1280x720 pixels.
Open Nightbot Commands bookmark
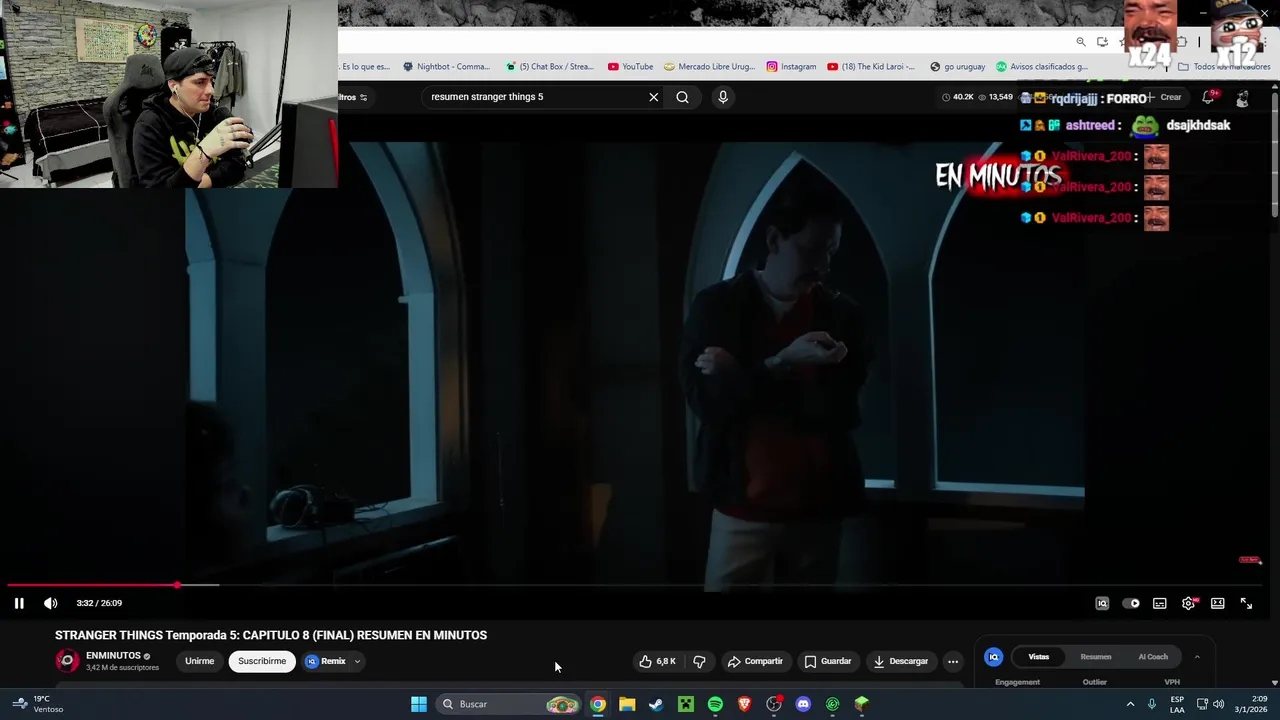(446, 67)
